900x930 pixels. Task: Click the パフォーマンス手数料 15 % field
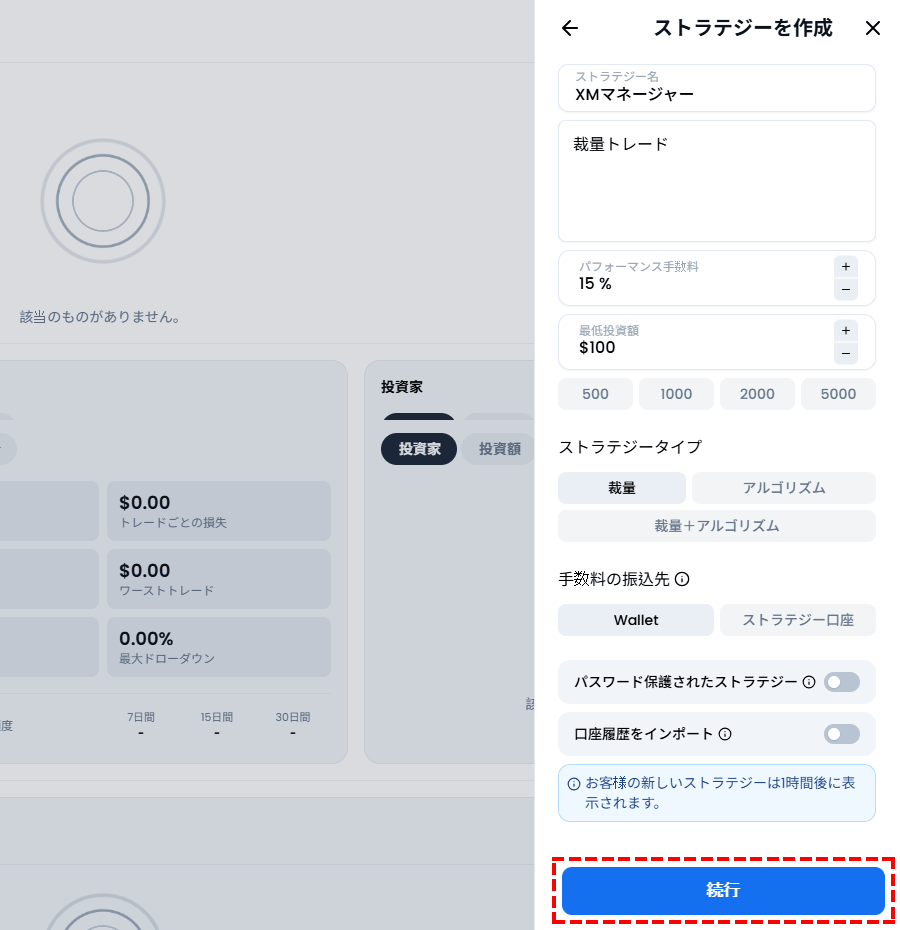(716, 278)
